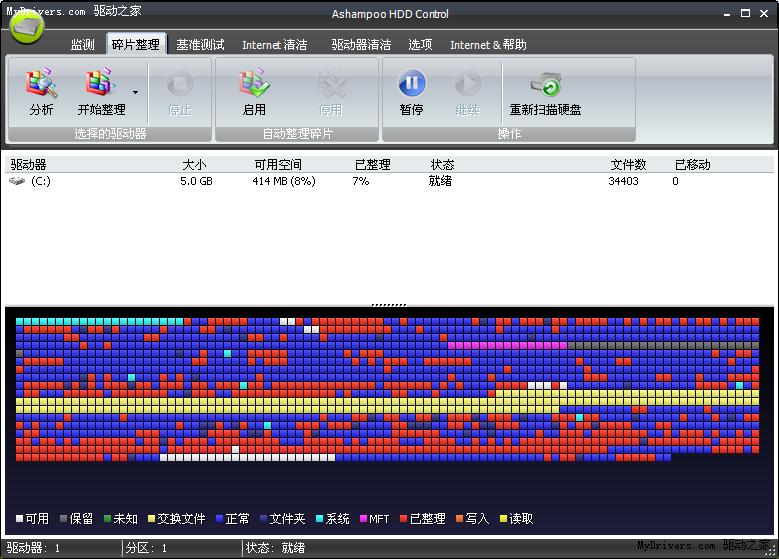Open the Internet & 帮助 tab

(488, 45)
